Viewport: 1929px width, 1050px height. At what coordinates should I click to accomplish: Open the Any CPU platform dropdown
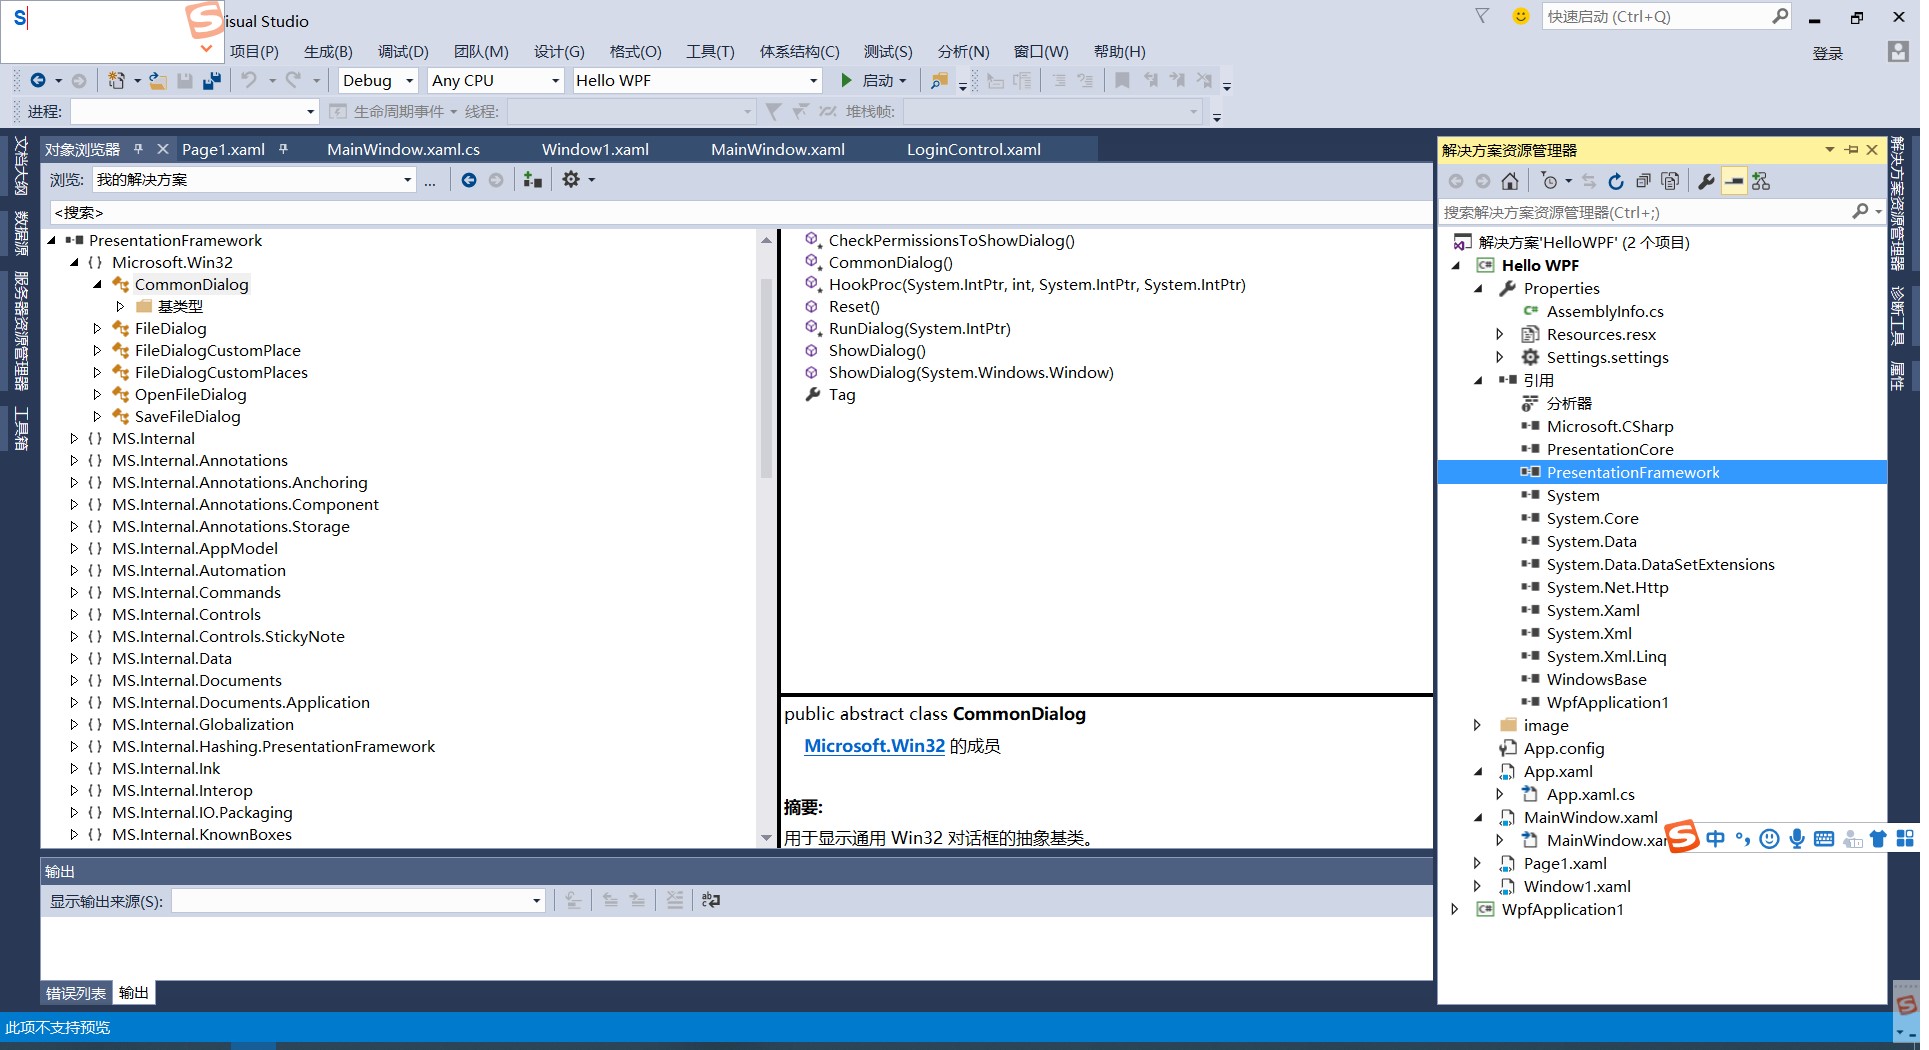(x=555, y=81)
